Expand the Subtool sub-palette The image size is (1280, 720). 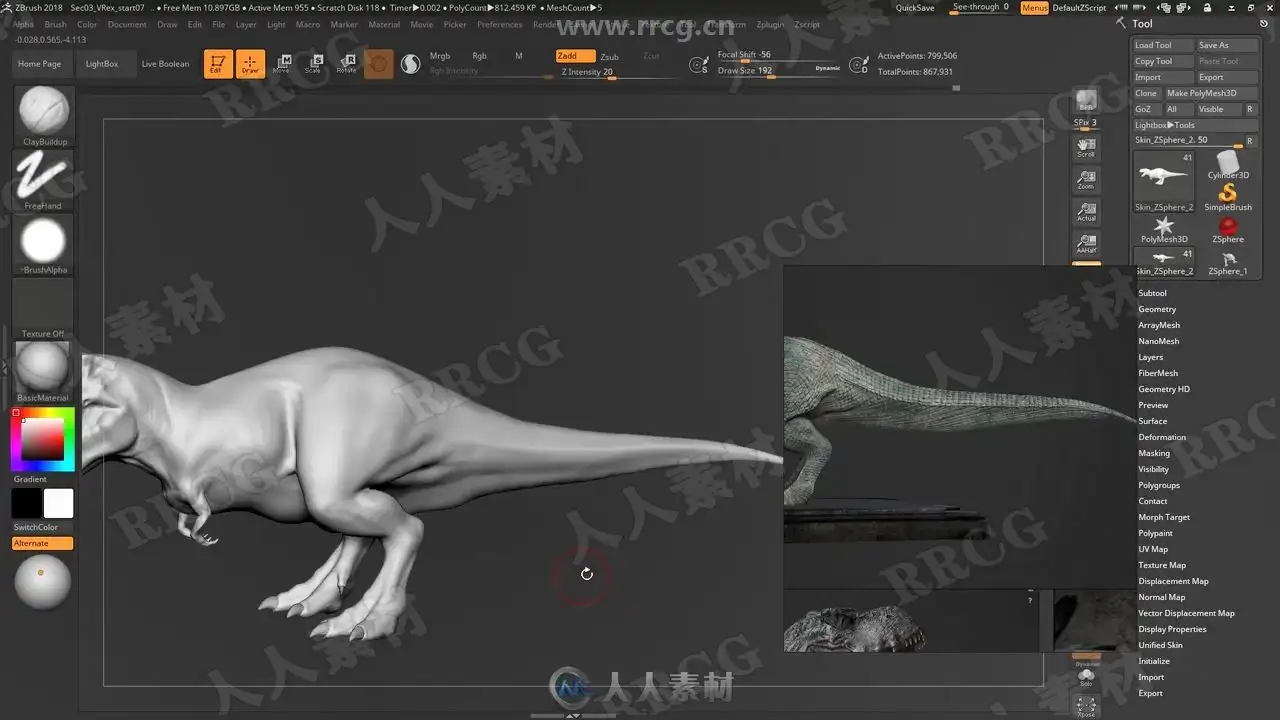(x=1152, y=293)
